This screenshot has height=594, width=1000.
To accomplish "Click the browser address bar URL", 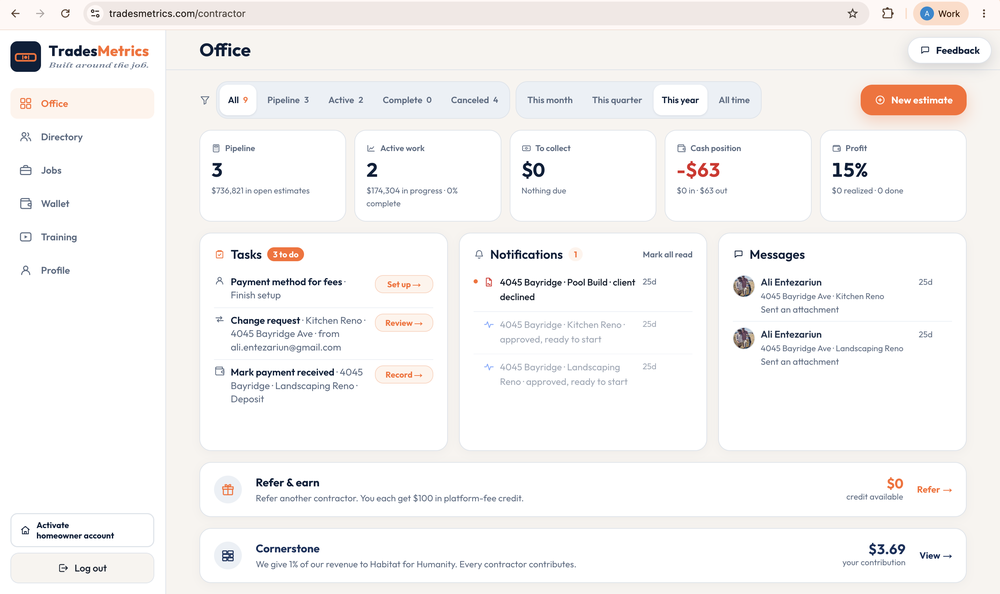I will click(x=177, y=13).
